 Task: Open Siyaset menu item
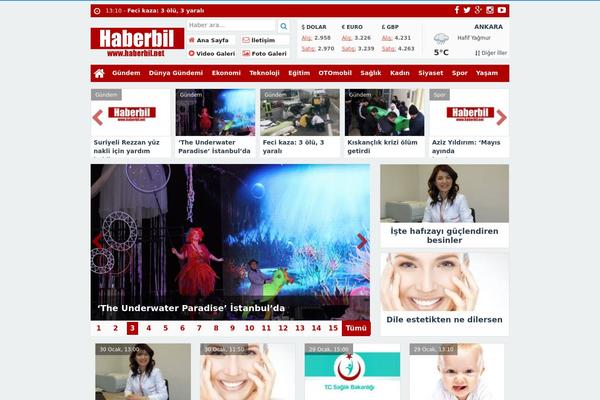tap(430, 73)
